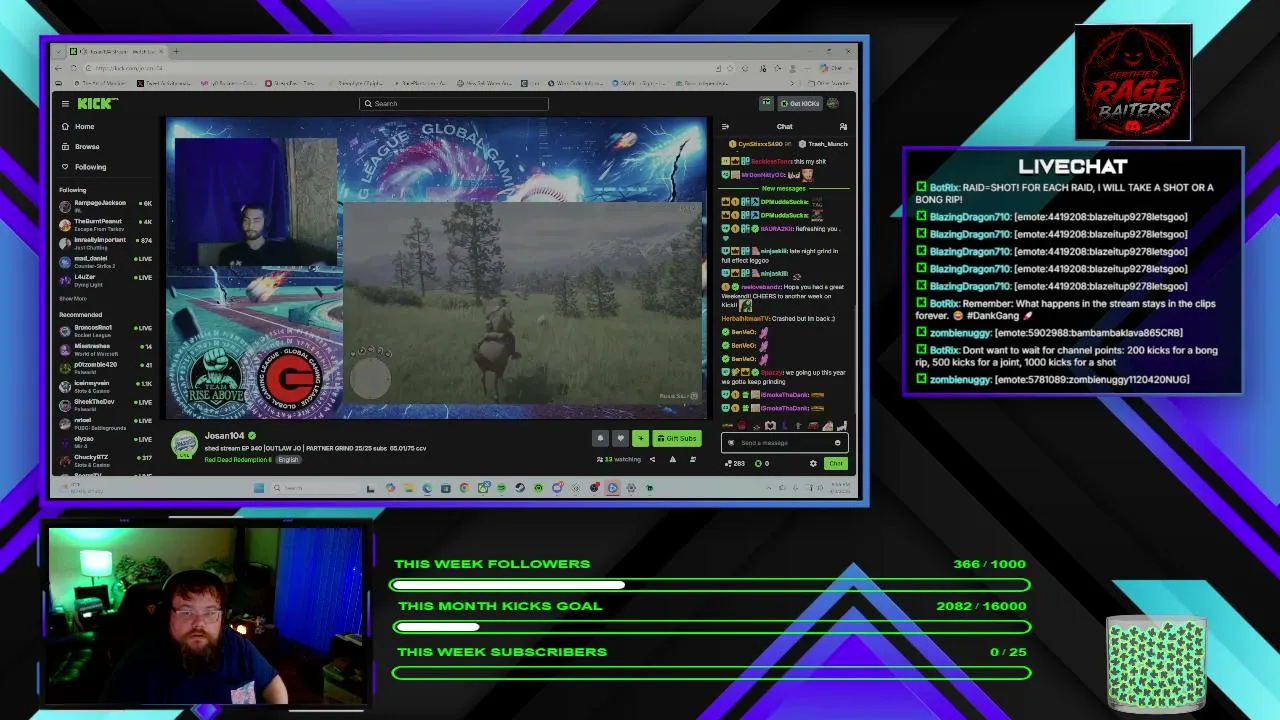This screenshot has height=720, width=1280.
Task: Select the Kick browser tab
Action: tap(115, 51)
